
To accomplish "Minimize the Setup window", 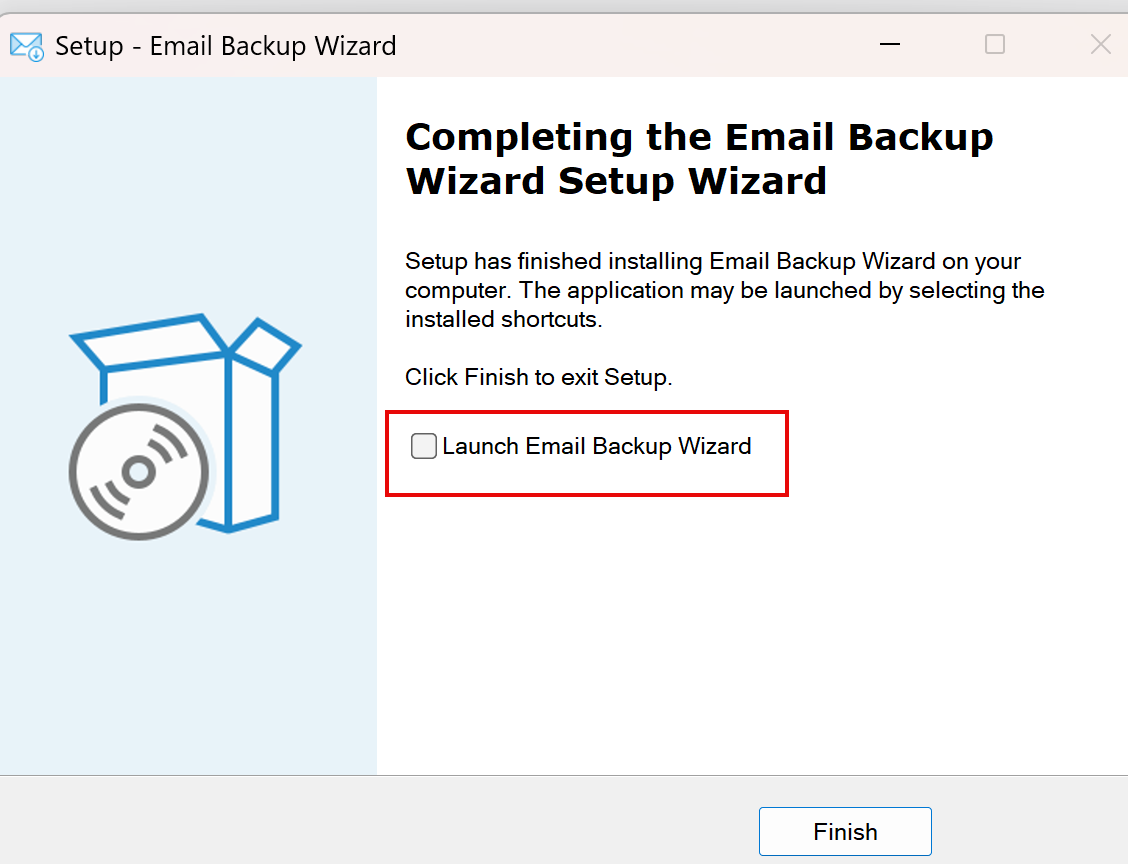I will click(x=889, y=45).
